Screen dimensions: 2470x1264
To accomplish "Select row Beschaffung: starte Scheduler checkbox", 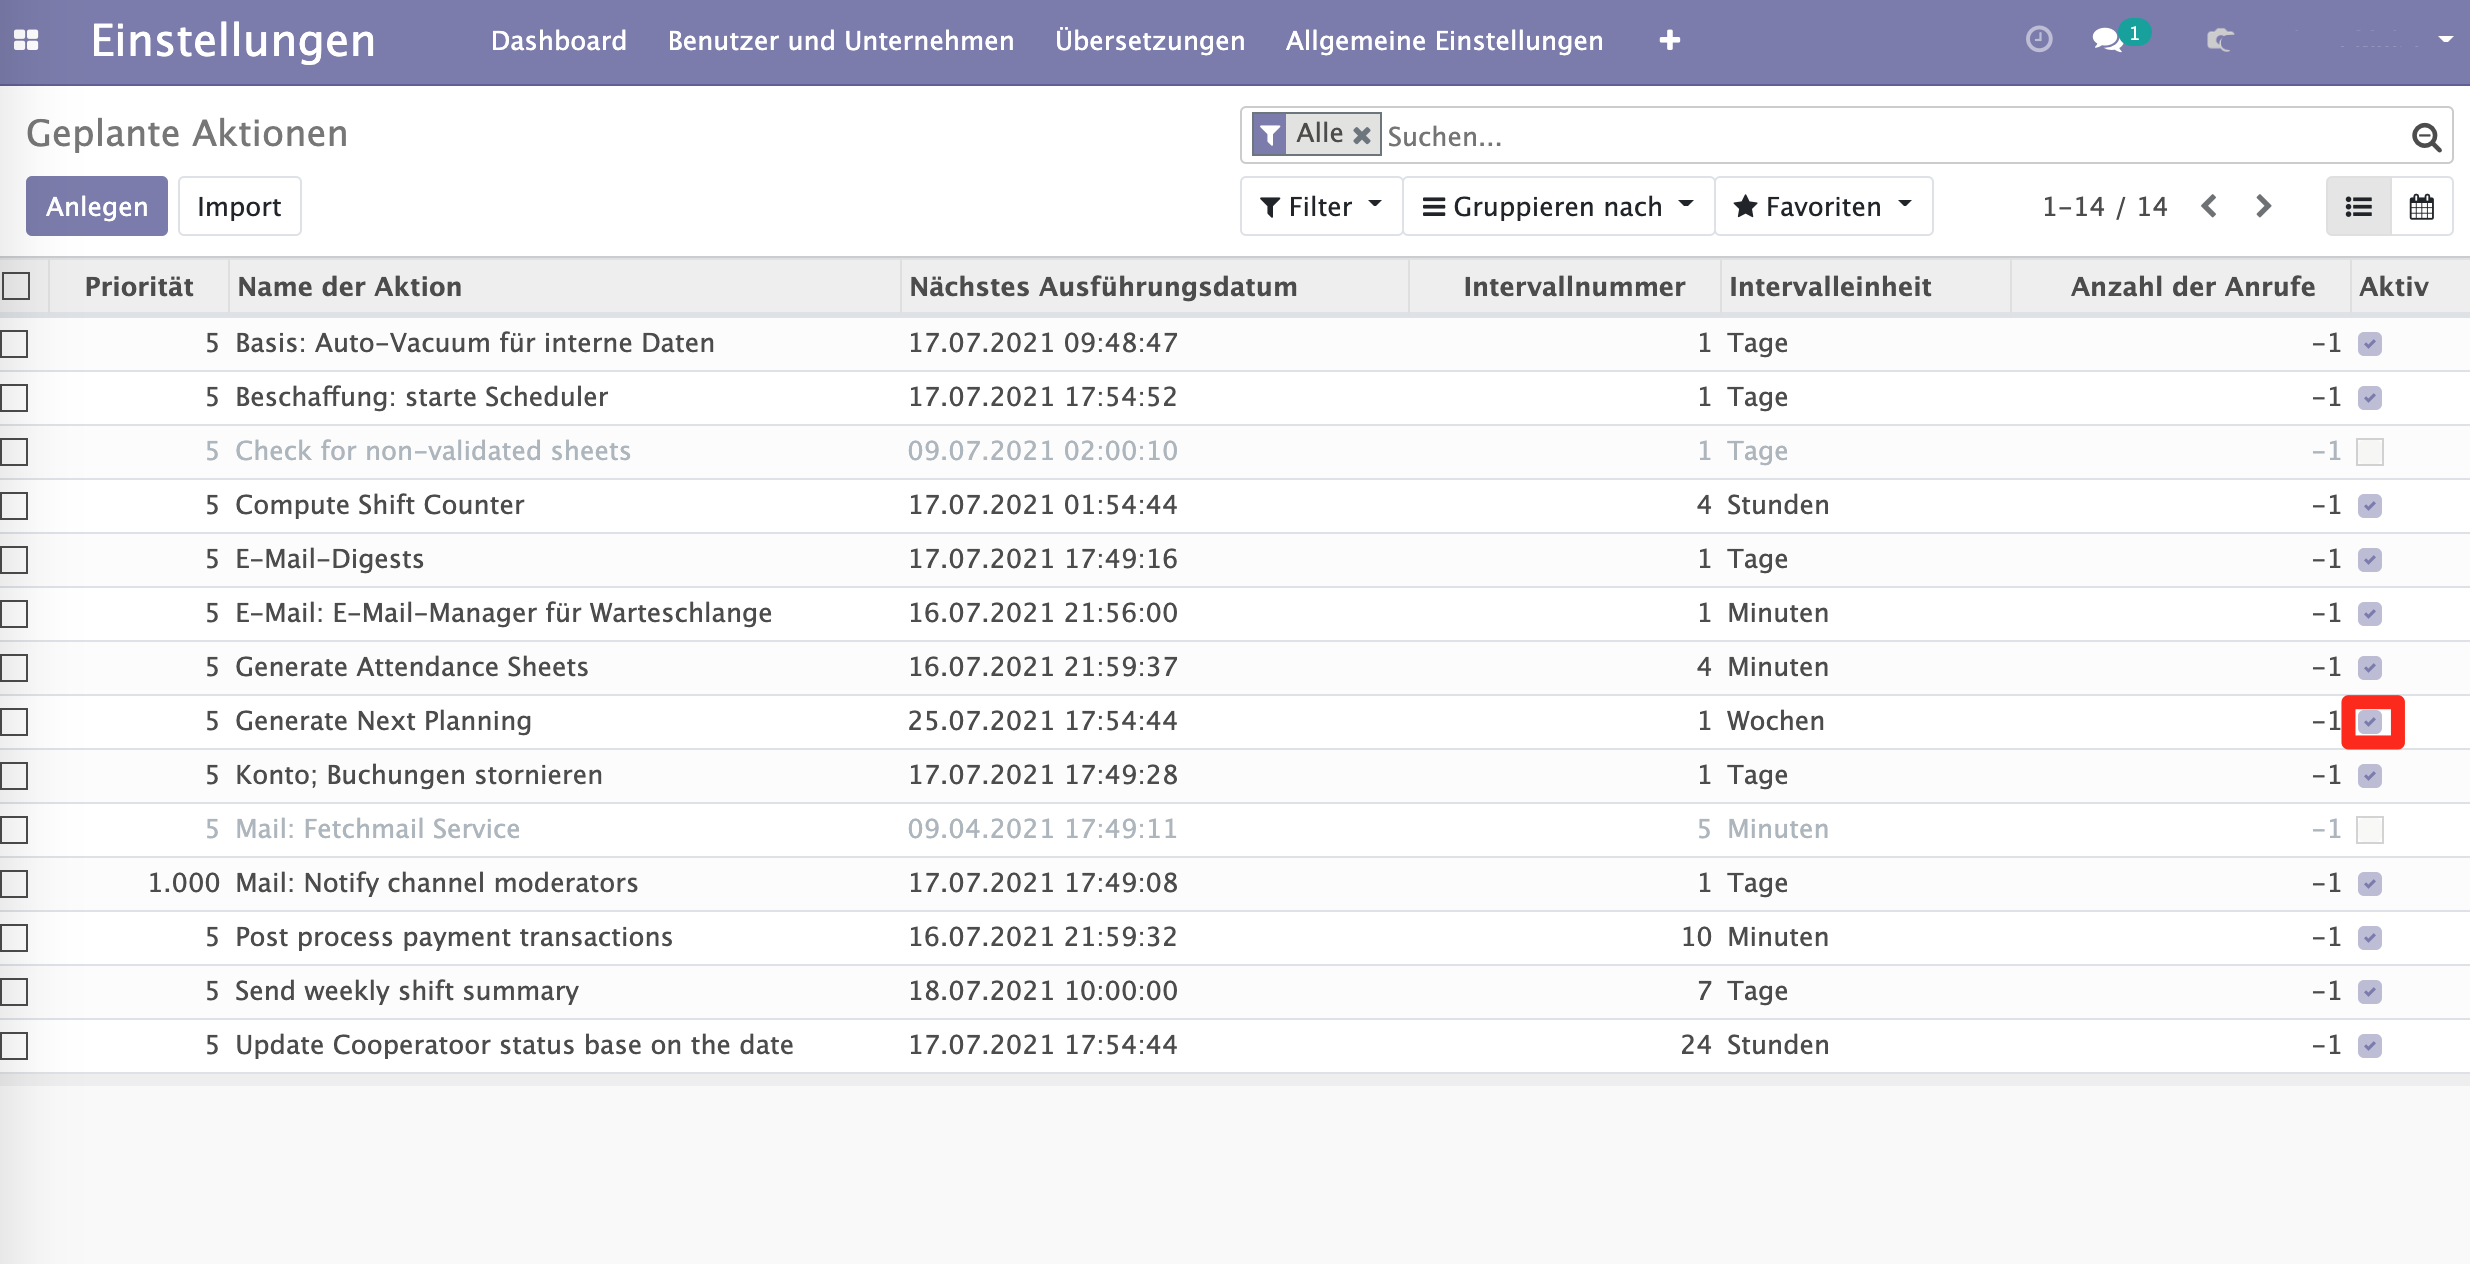I will [14, 398].
